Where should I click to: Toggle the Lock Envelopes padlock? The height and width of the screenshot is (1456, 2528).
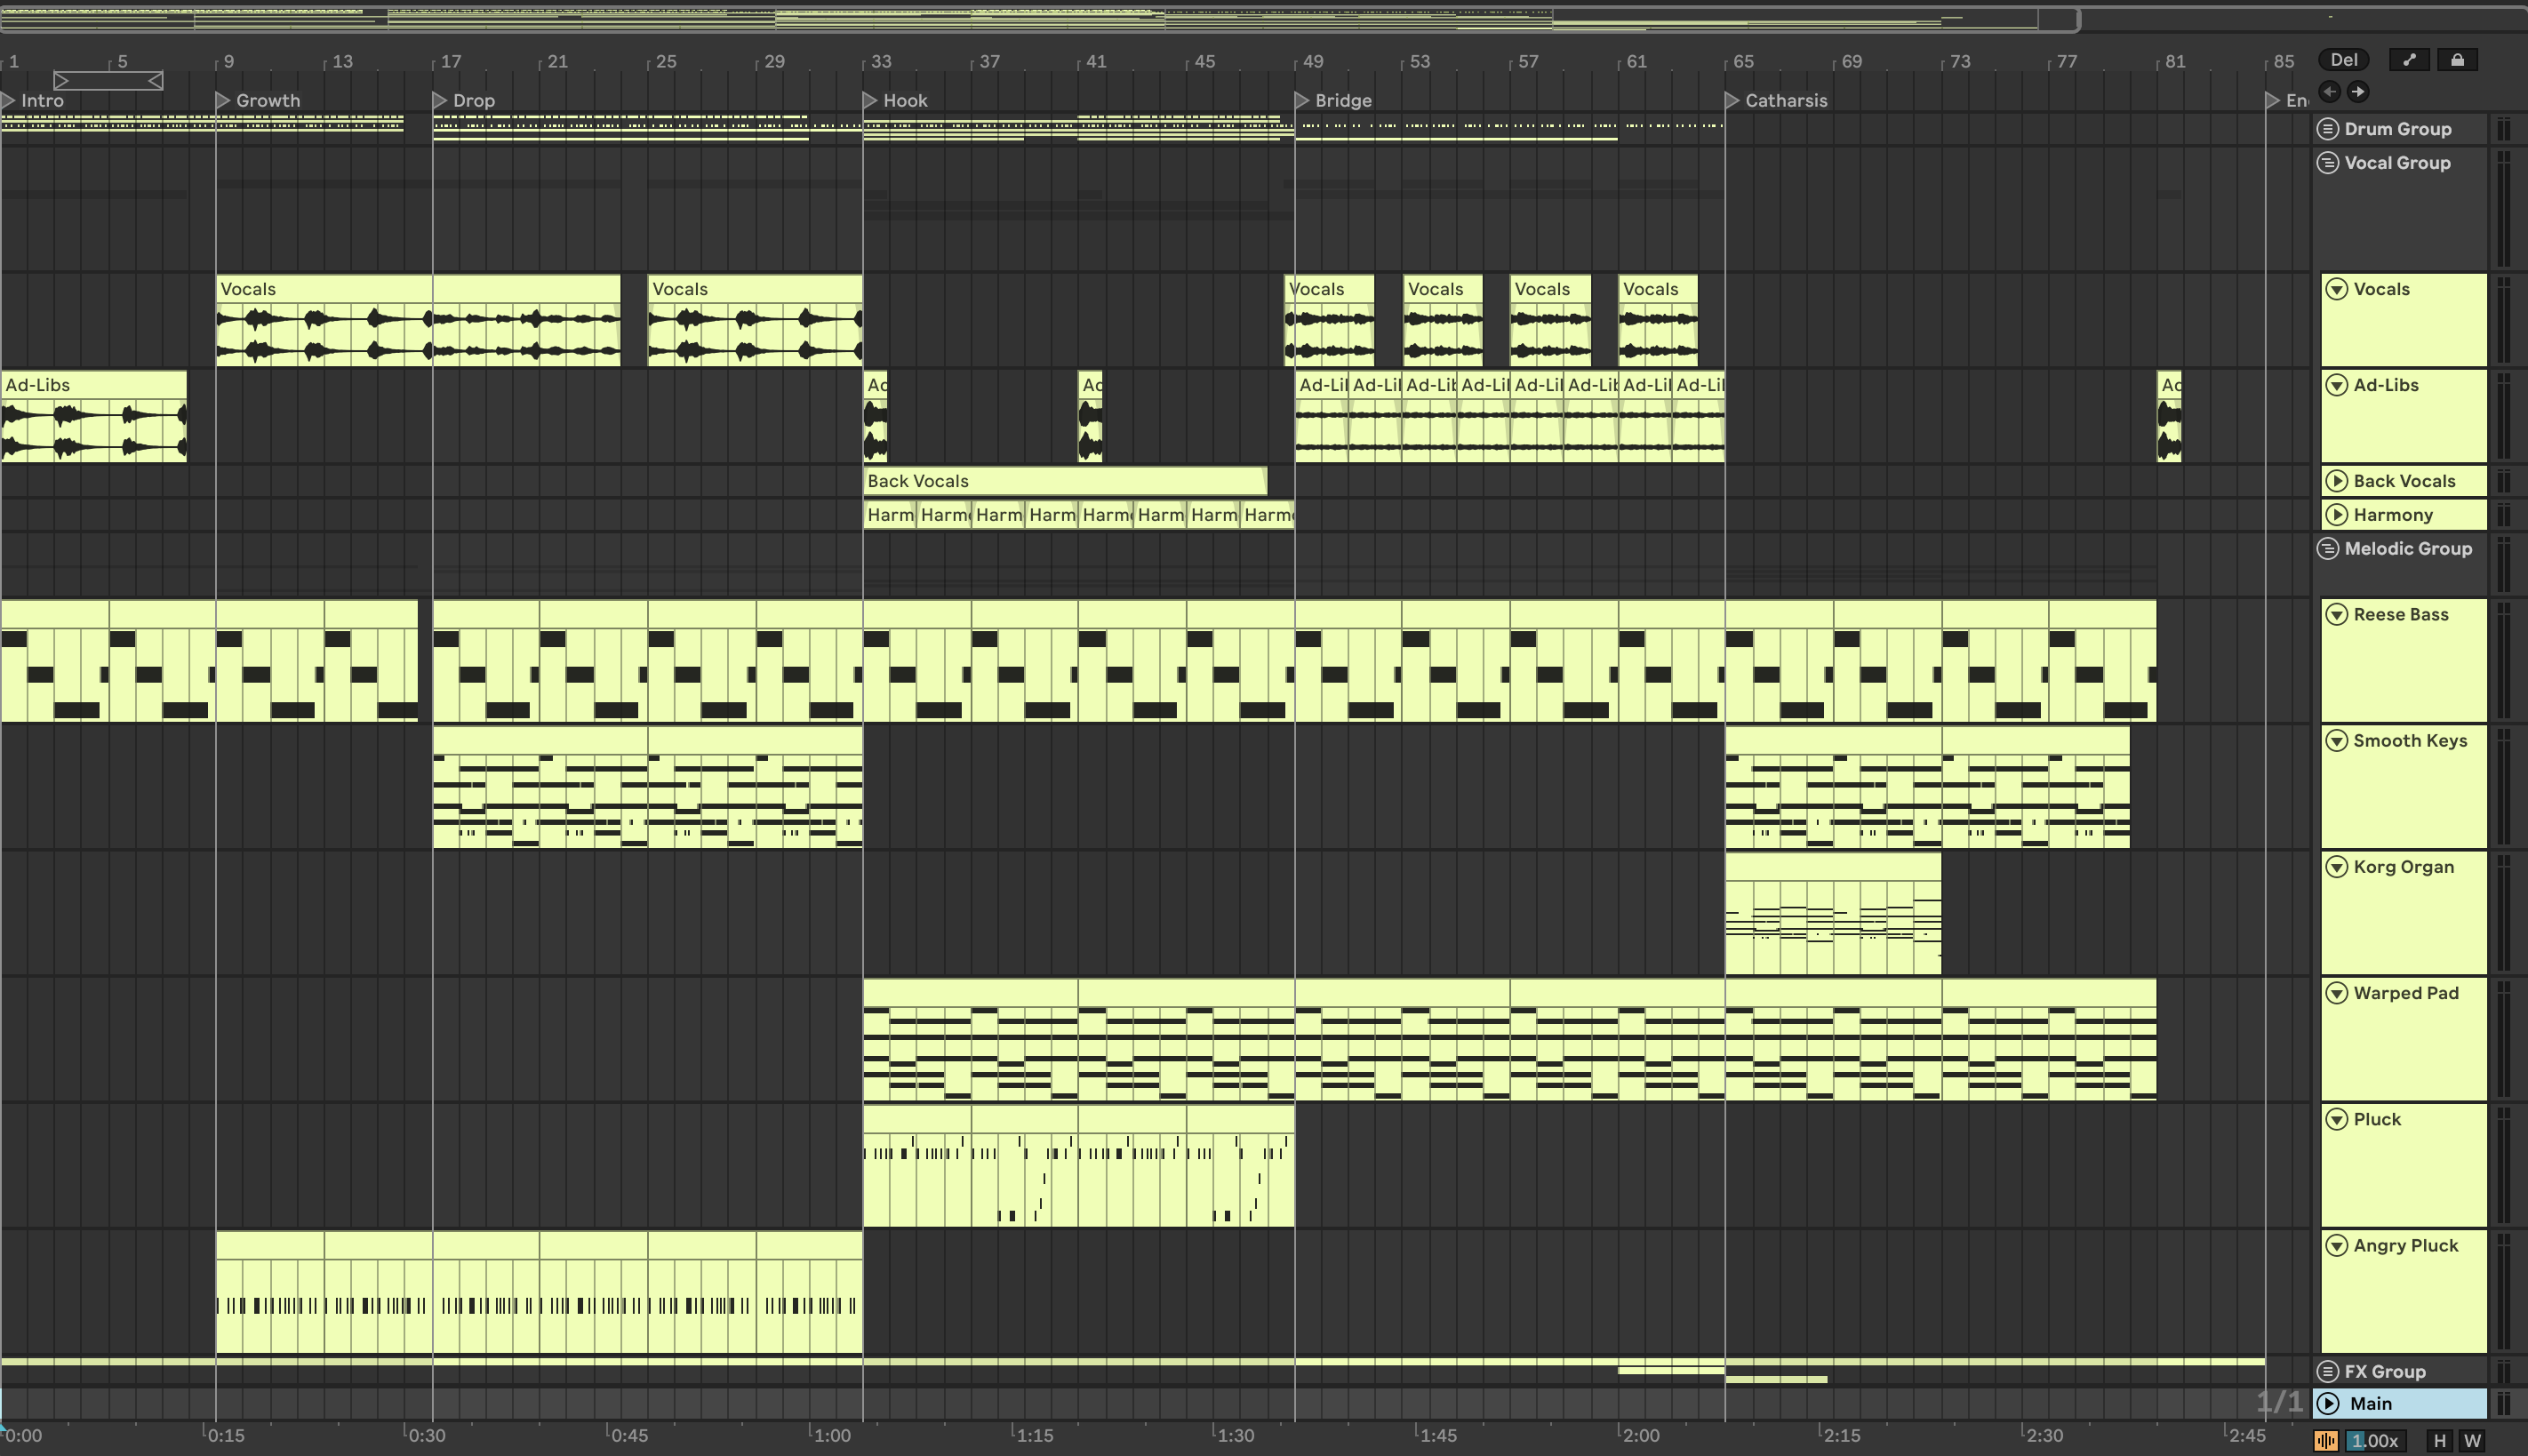[2457, 60]
